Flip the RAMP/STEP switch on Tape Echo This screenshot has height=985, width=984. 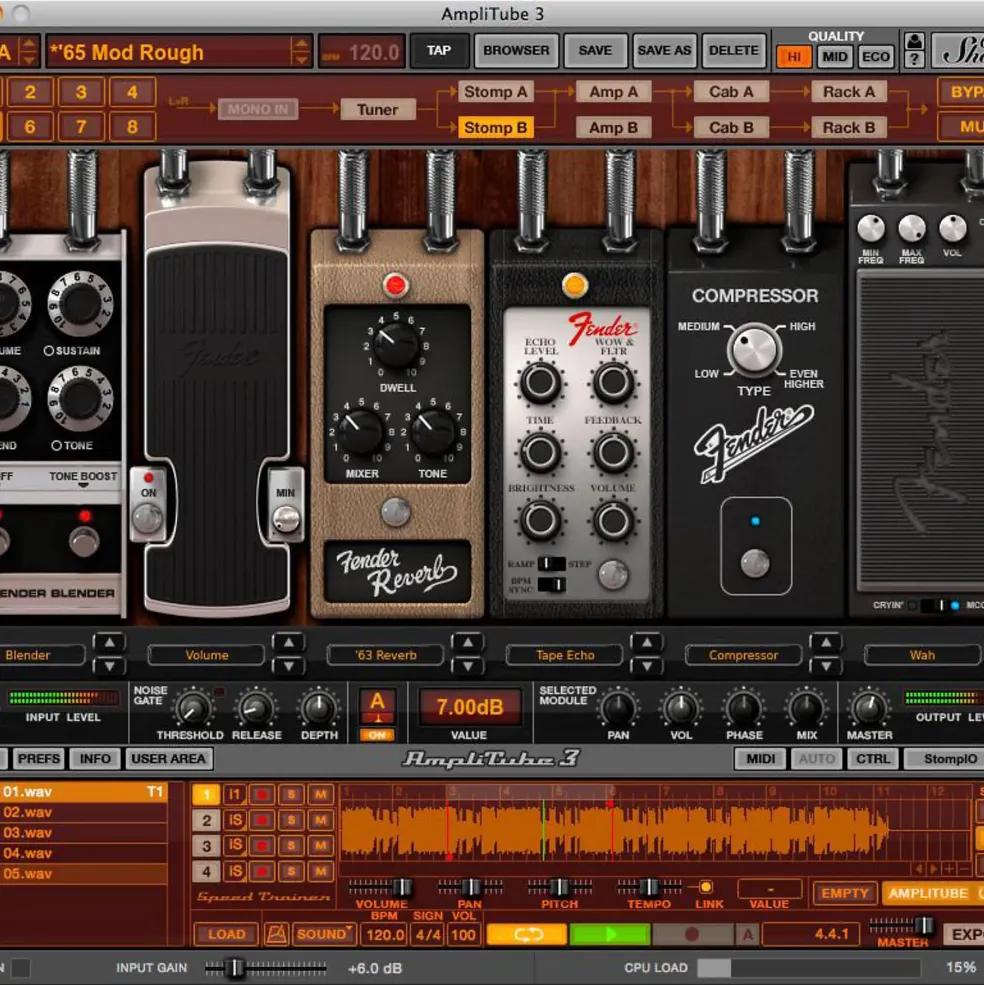point(551,563)
